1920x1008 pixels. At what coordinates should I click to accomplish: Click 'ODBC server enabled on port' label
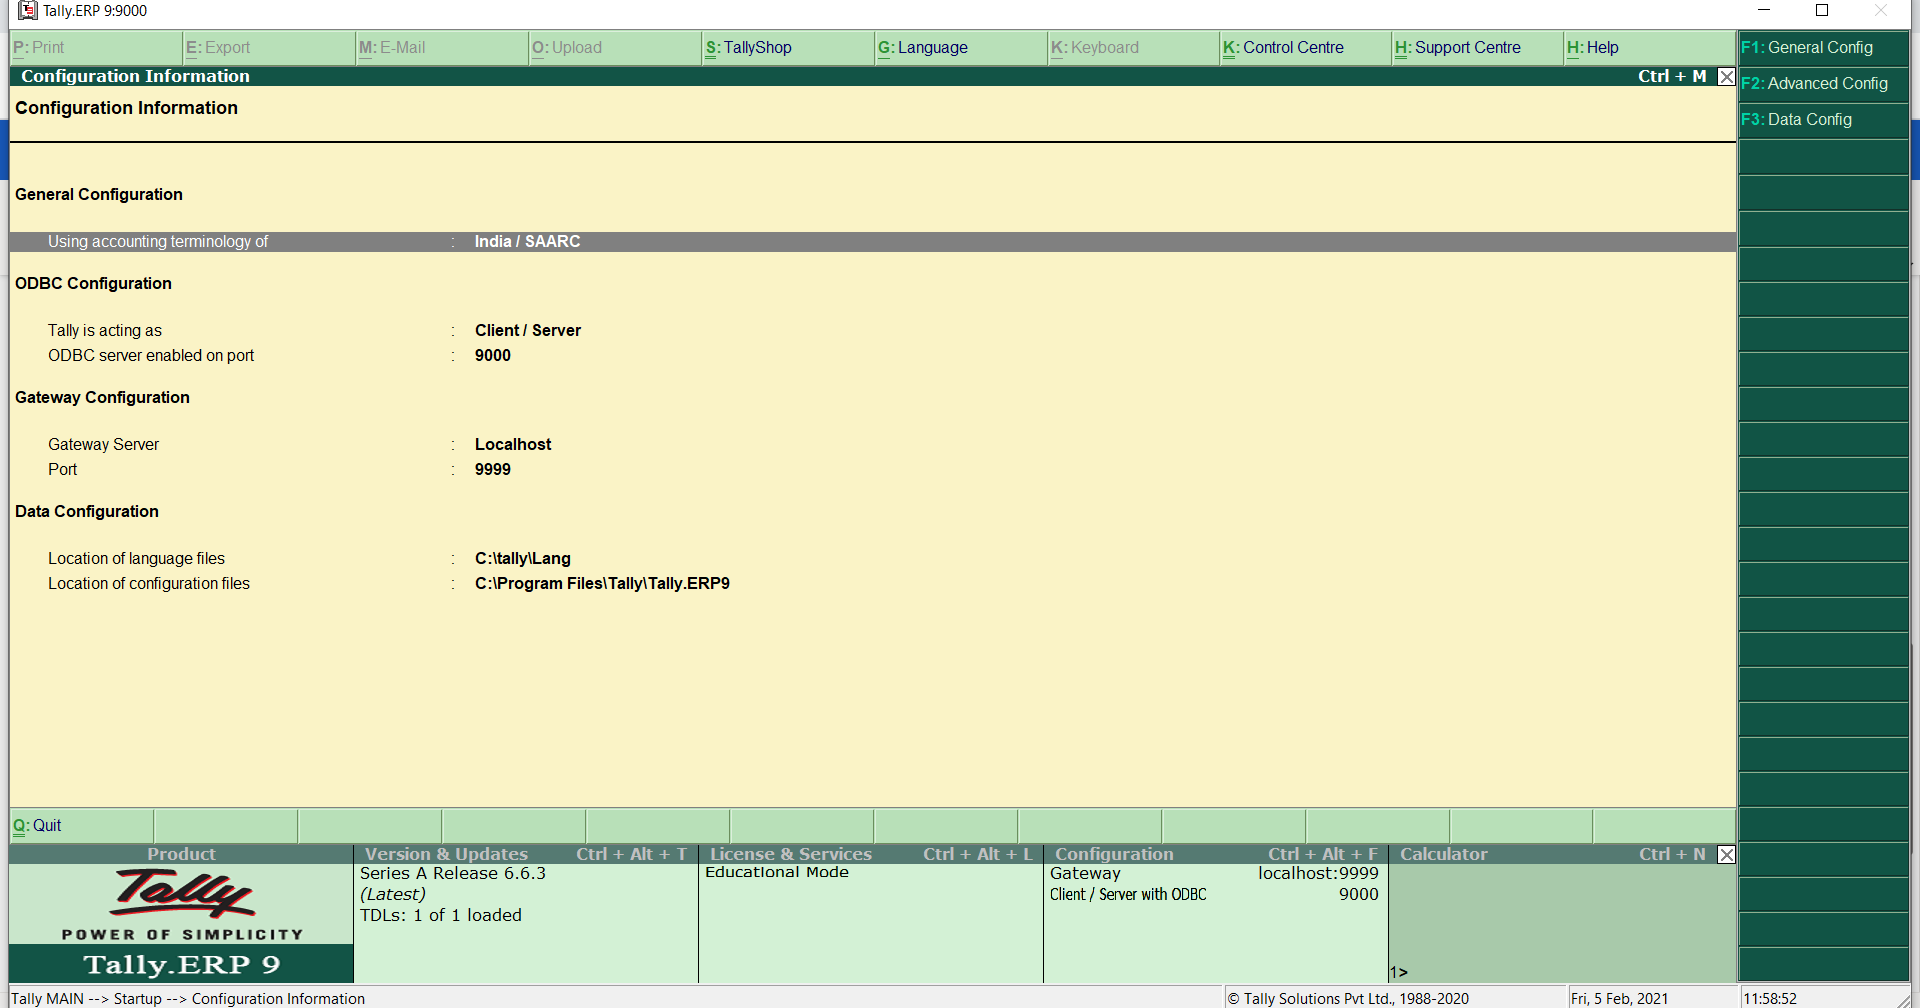(x=151, y=356)
